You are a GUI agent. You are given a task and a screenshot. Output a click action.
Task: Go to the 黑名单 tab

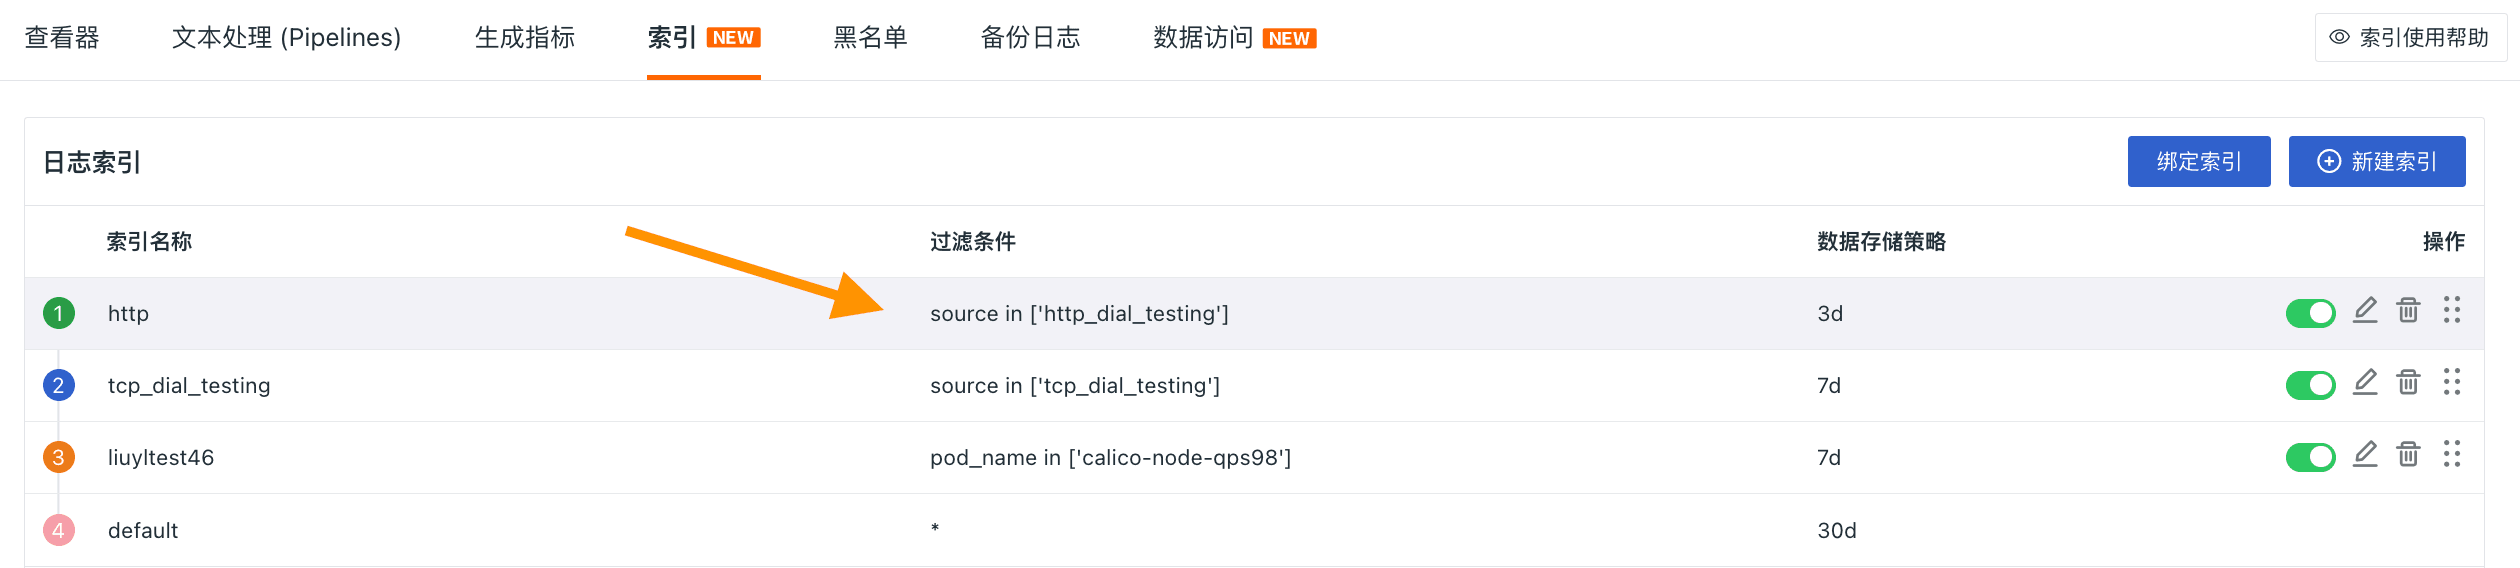[870, 38]
